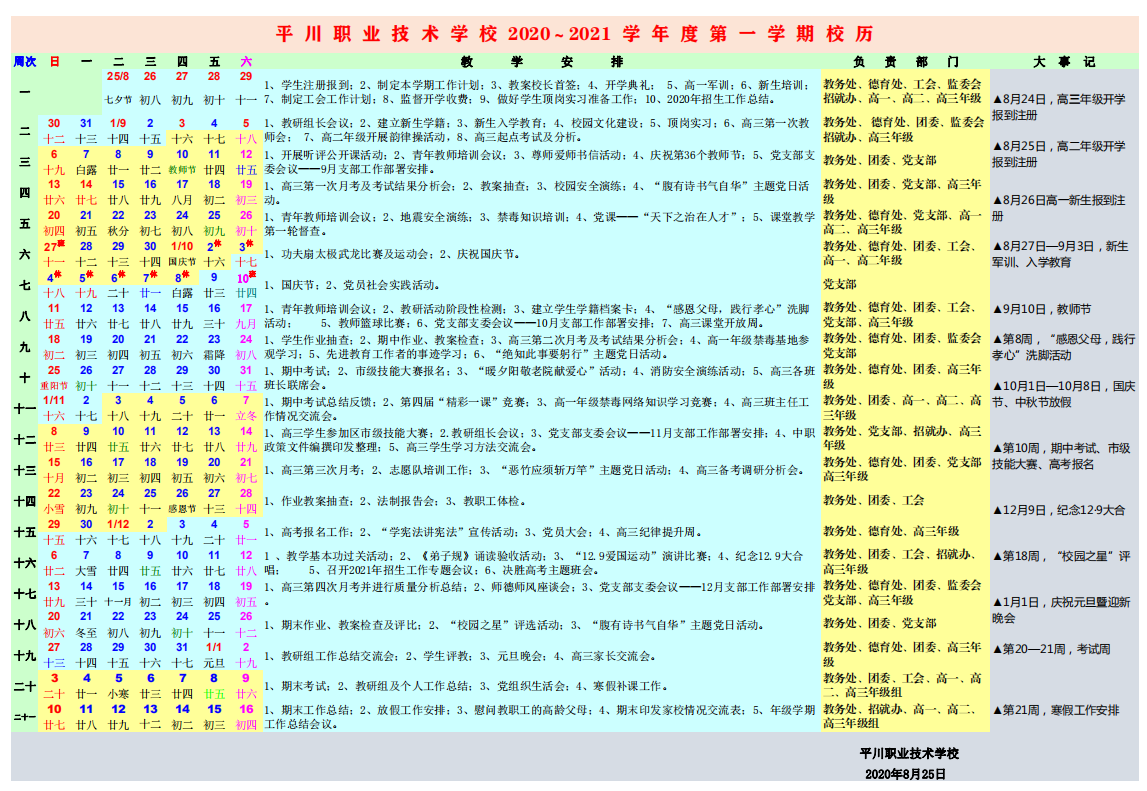This screenshot has height=791, width=1147.
Task: Select the 教师节 cell on September 10
Action: [182, 169]
